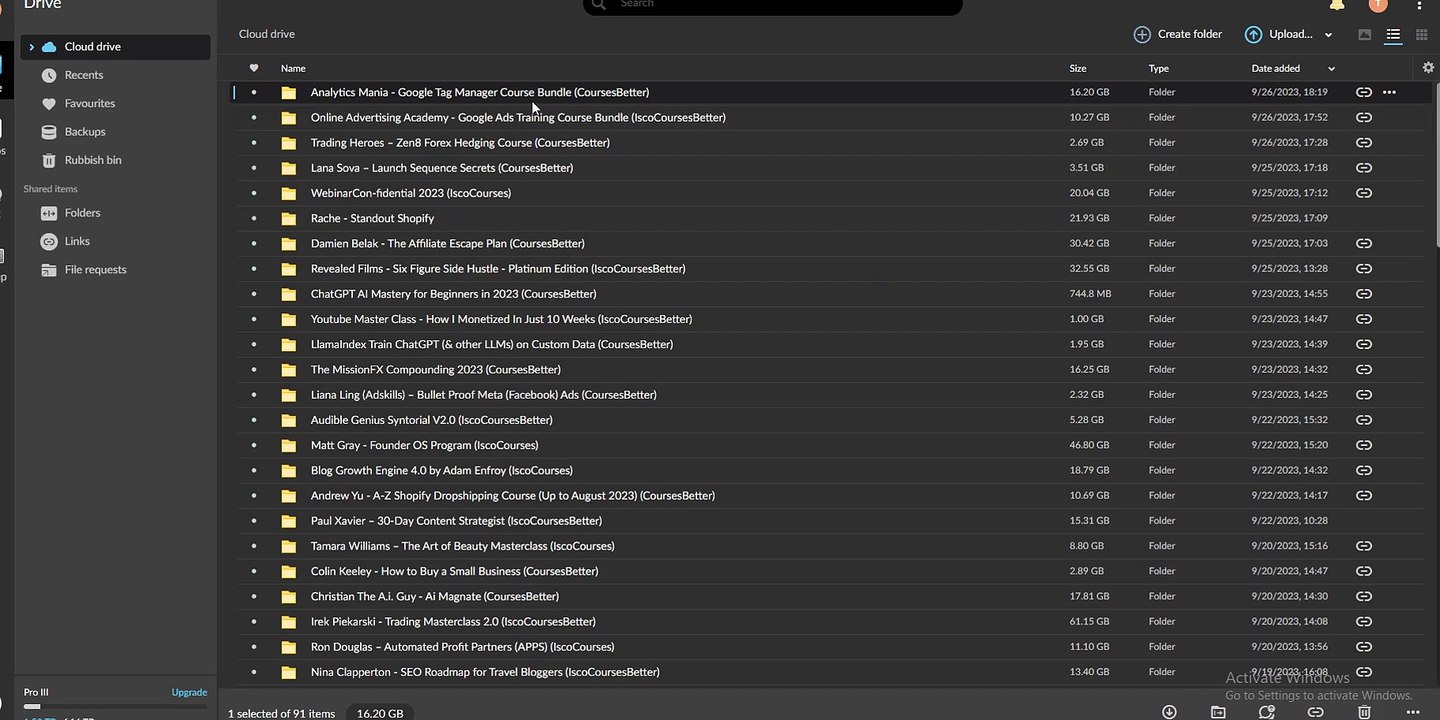The height and width of the screenshot is (720, 1440).
Task: Click the search field
Action: [x=772, y=6]
